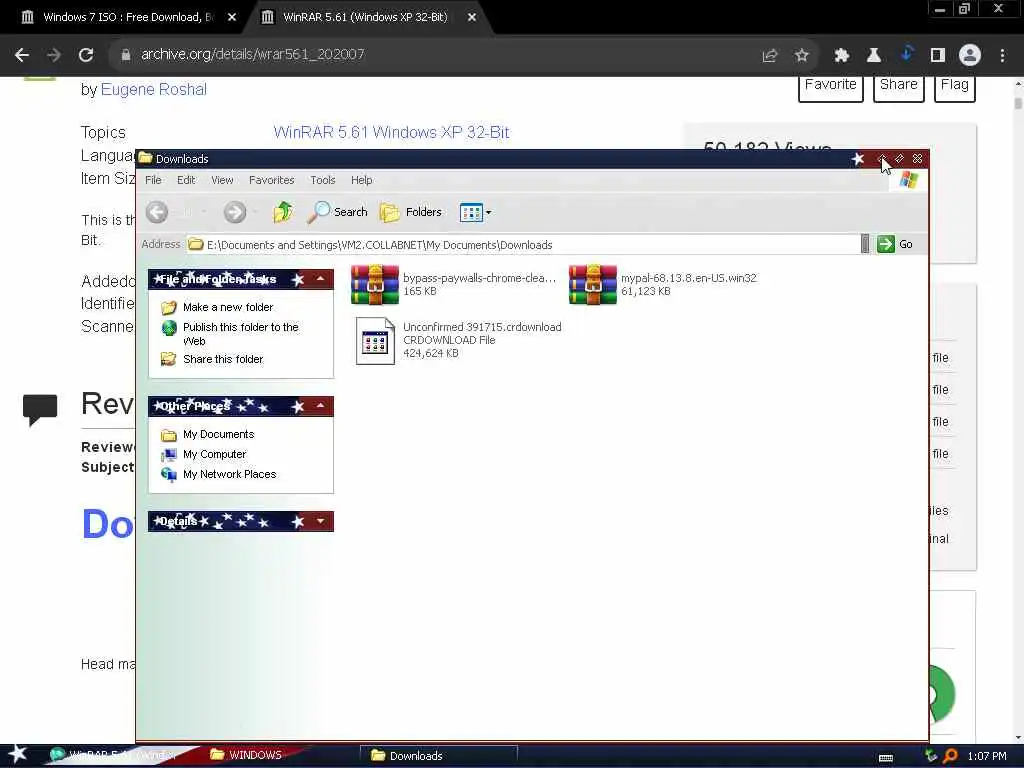
Task: Click the reviews speech bubble icon on page
Action: click(40, 409)
